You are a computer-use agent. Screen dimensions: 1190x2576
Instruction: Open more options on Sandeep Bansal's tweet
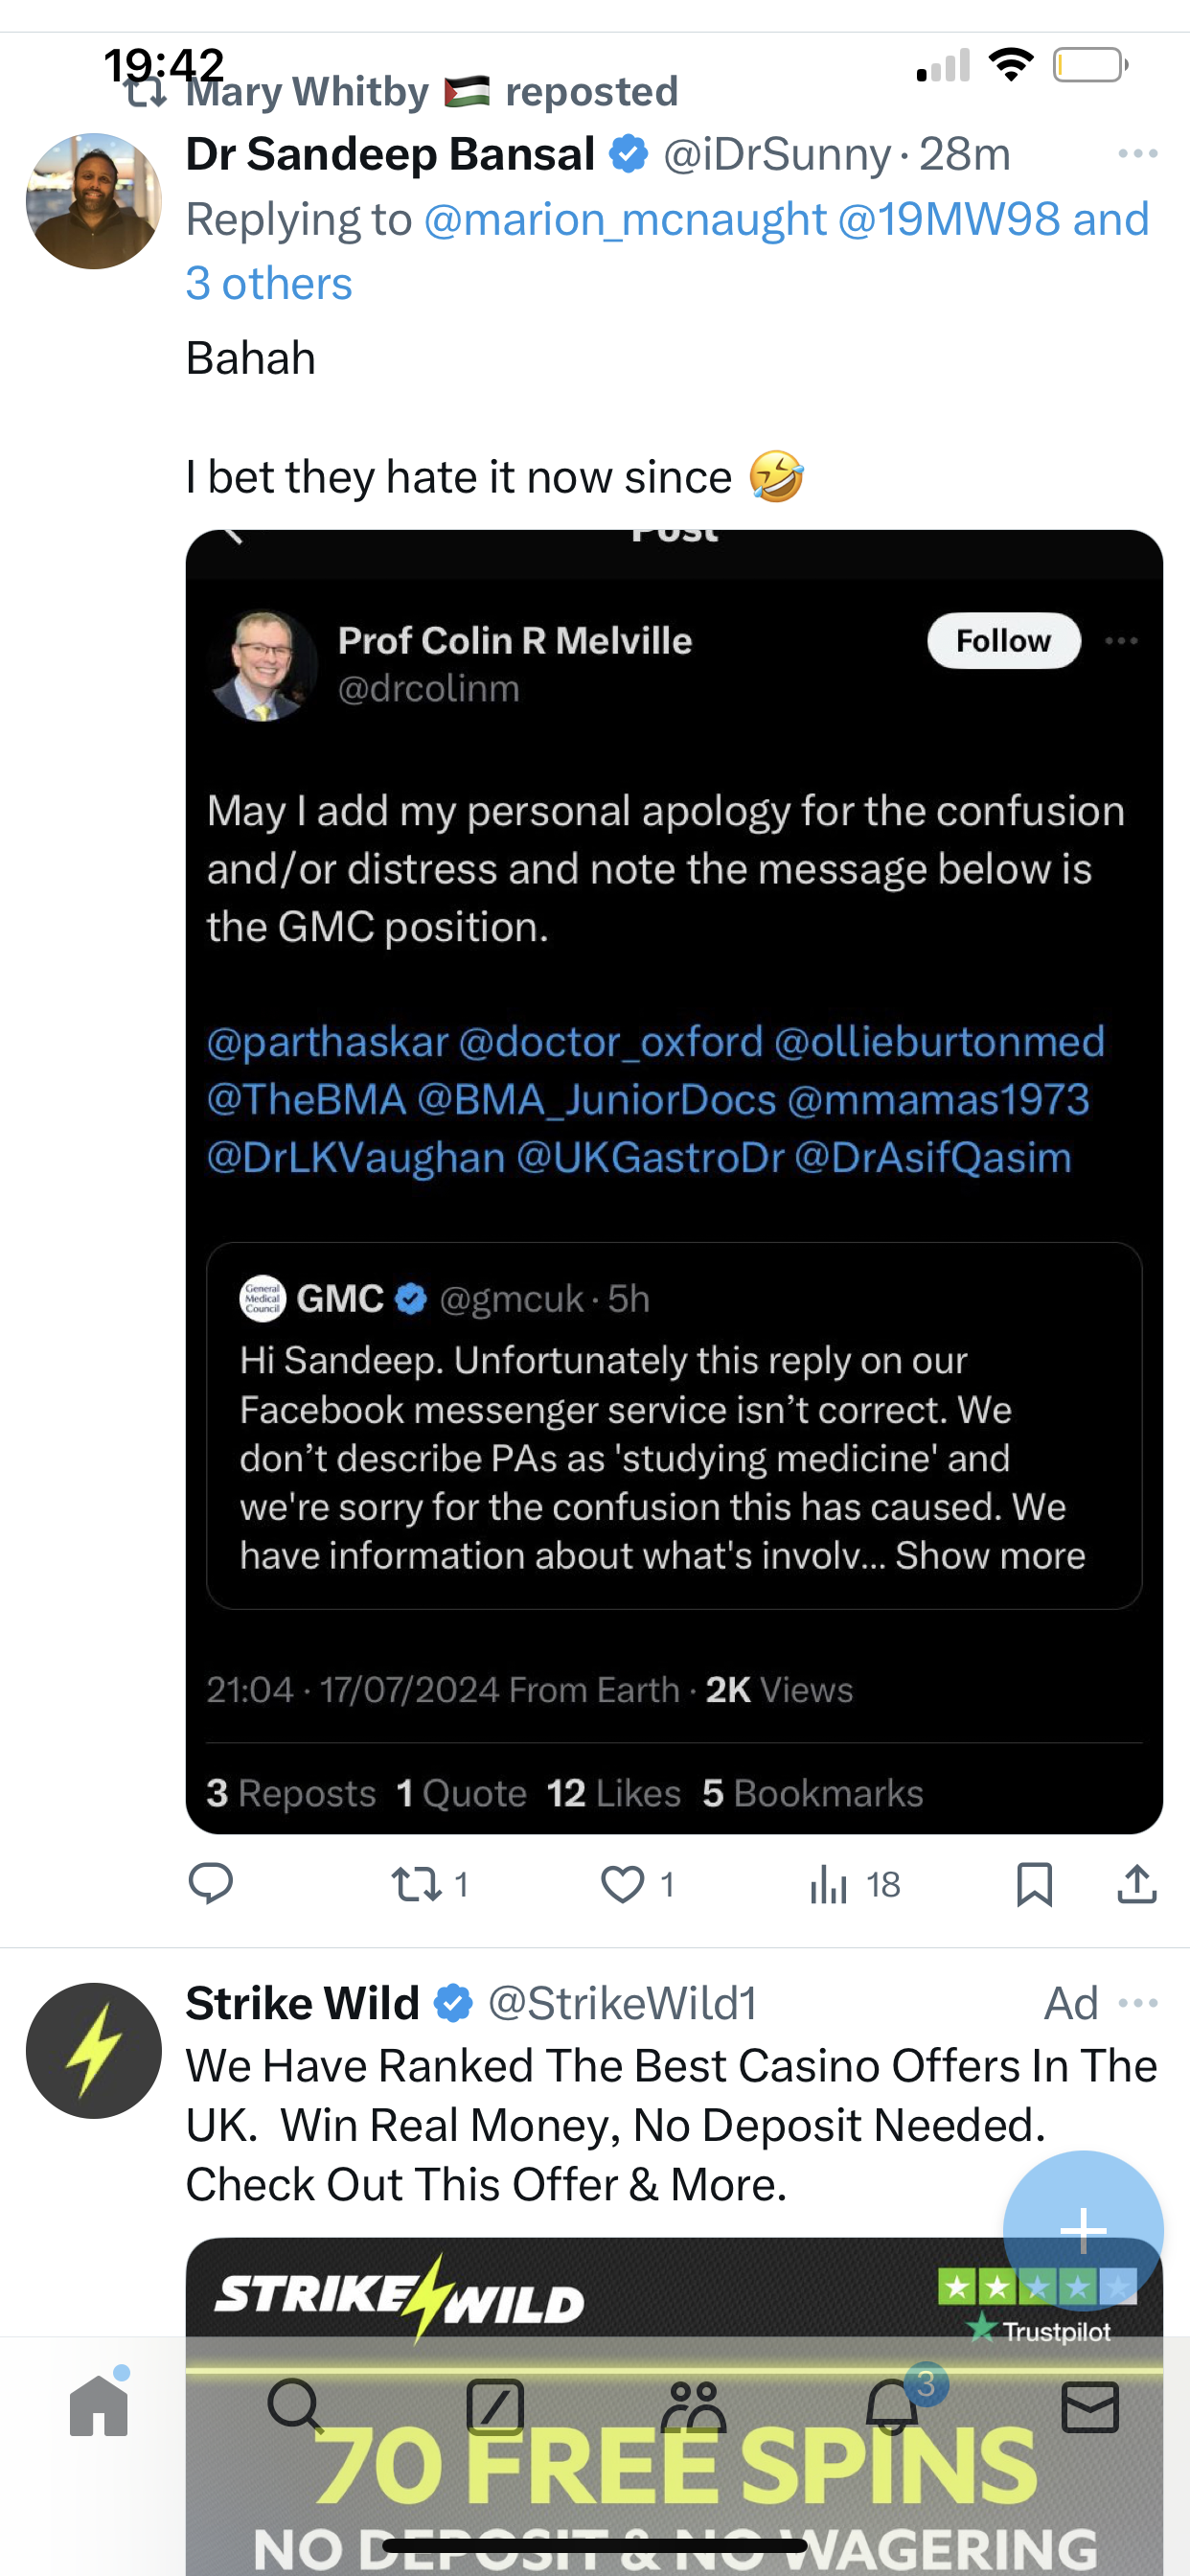pyautogui.click(x=1138, y=154)
